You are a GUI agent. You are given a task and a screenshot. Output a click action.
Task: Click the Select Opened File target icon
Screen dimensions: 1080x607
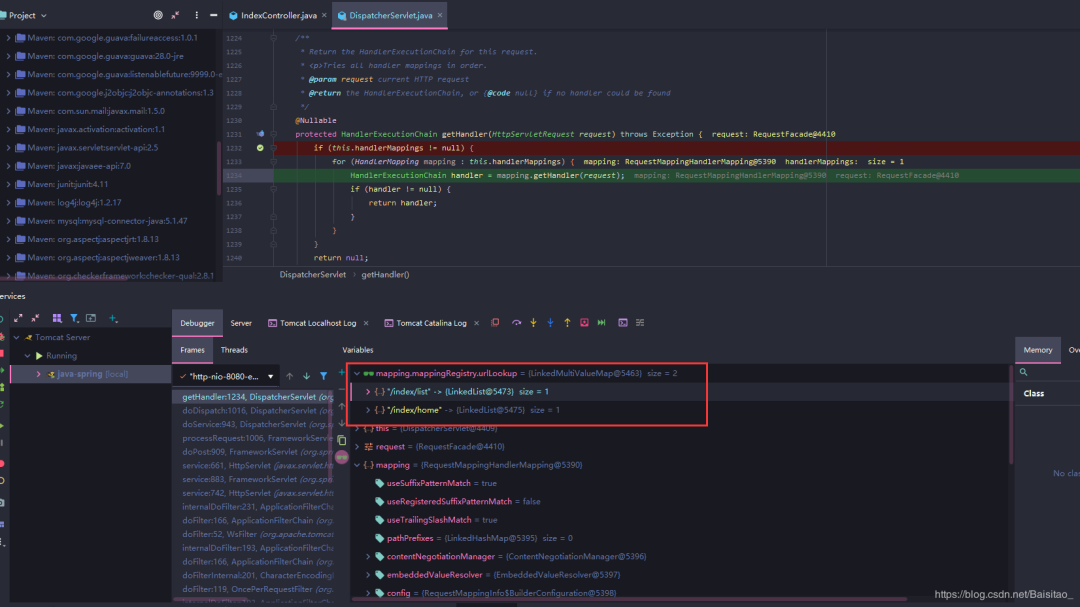pyautogui.click(x=158, y=15)
